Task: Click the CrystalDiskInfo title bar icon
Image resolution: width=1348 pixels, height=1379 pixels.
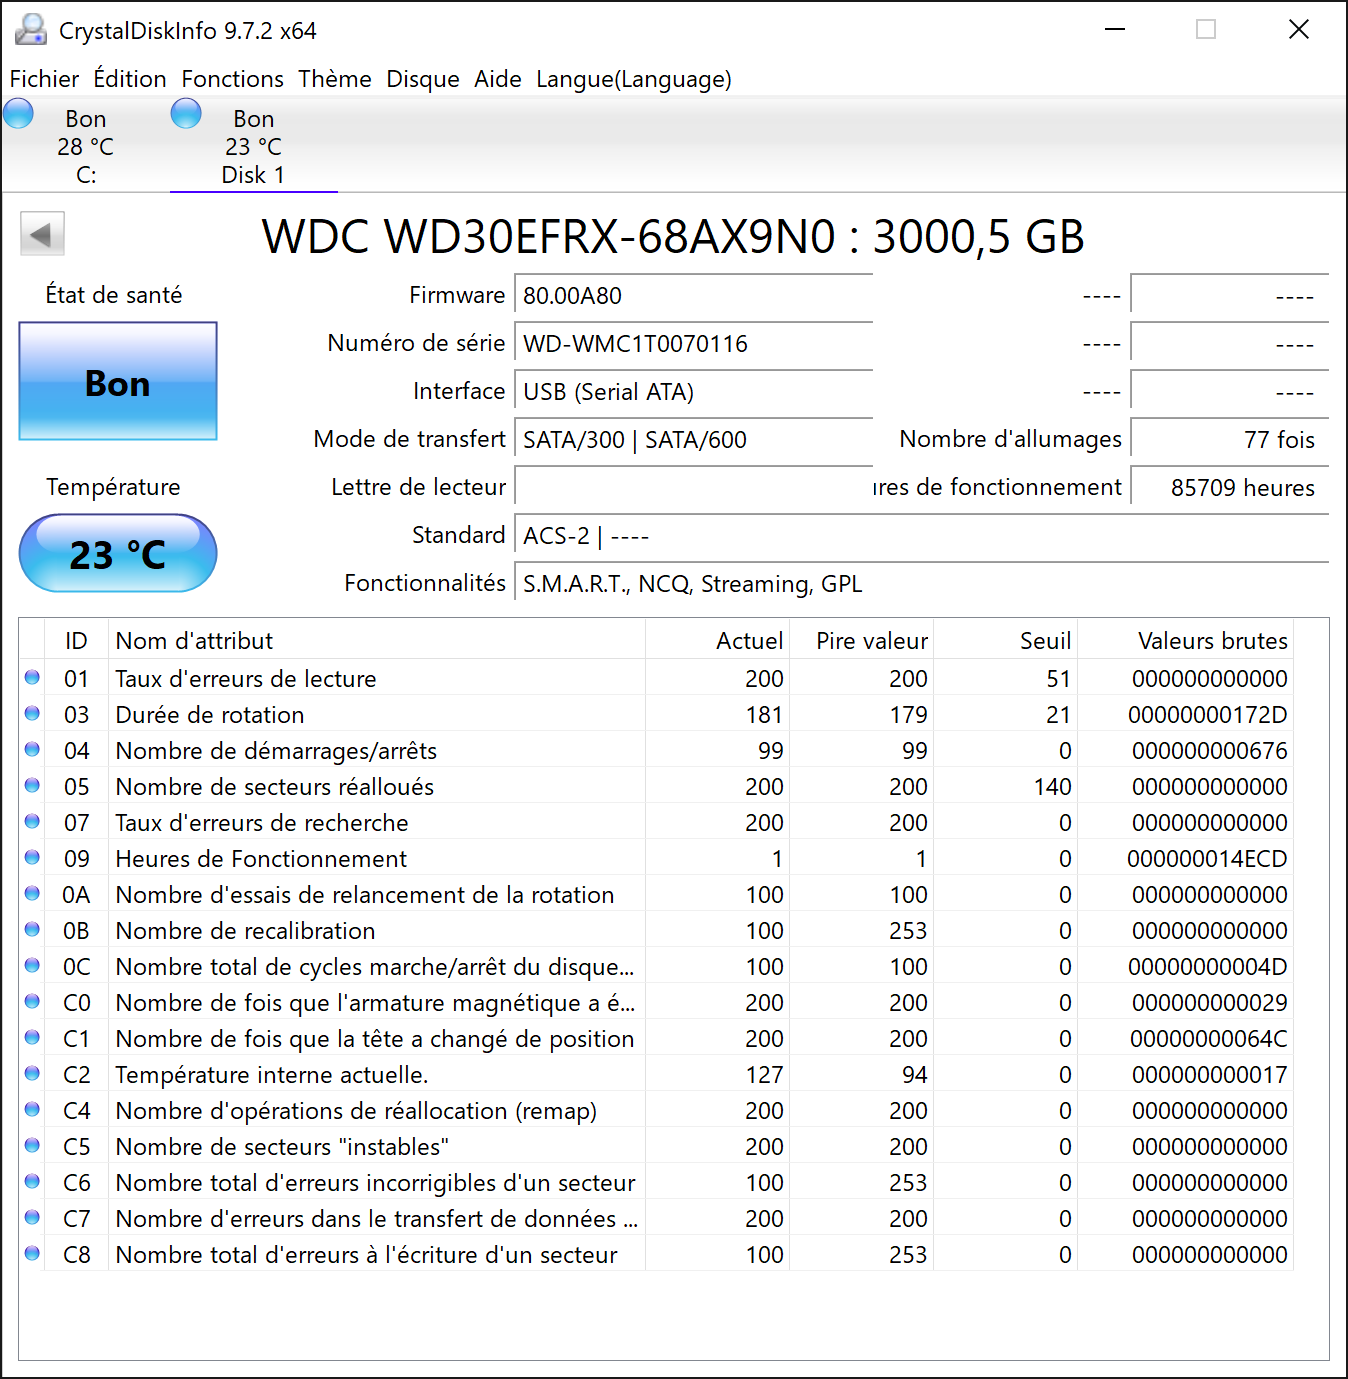Action: point(31,30)
